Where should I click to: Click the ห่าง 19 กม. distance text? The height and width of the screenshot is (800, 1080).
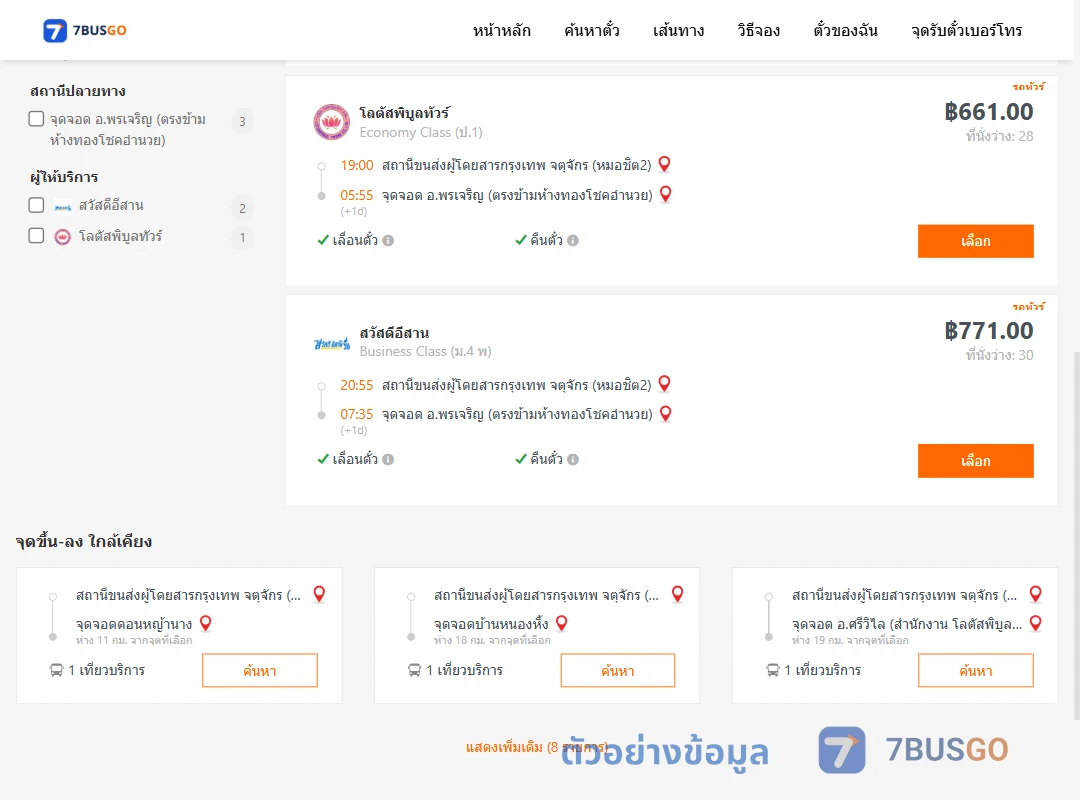850,641
